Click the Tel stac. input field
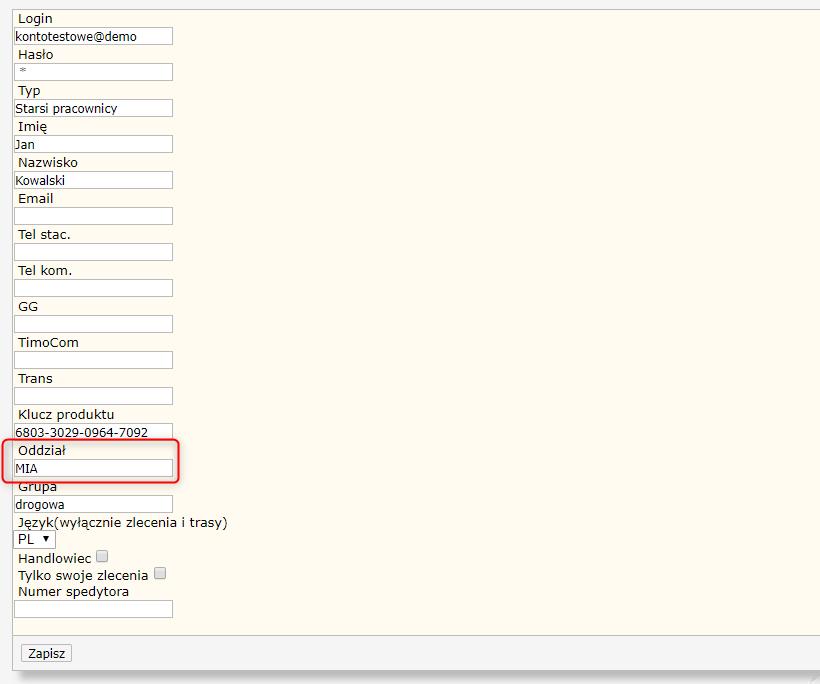This screenshot has height=684, width=820. coord(93,252)
